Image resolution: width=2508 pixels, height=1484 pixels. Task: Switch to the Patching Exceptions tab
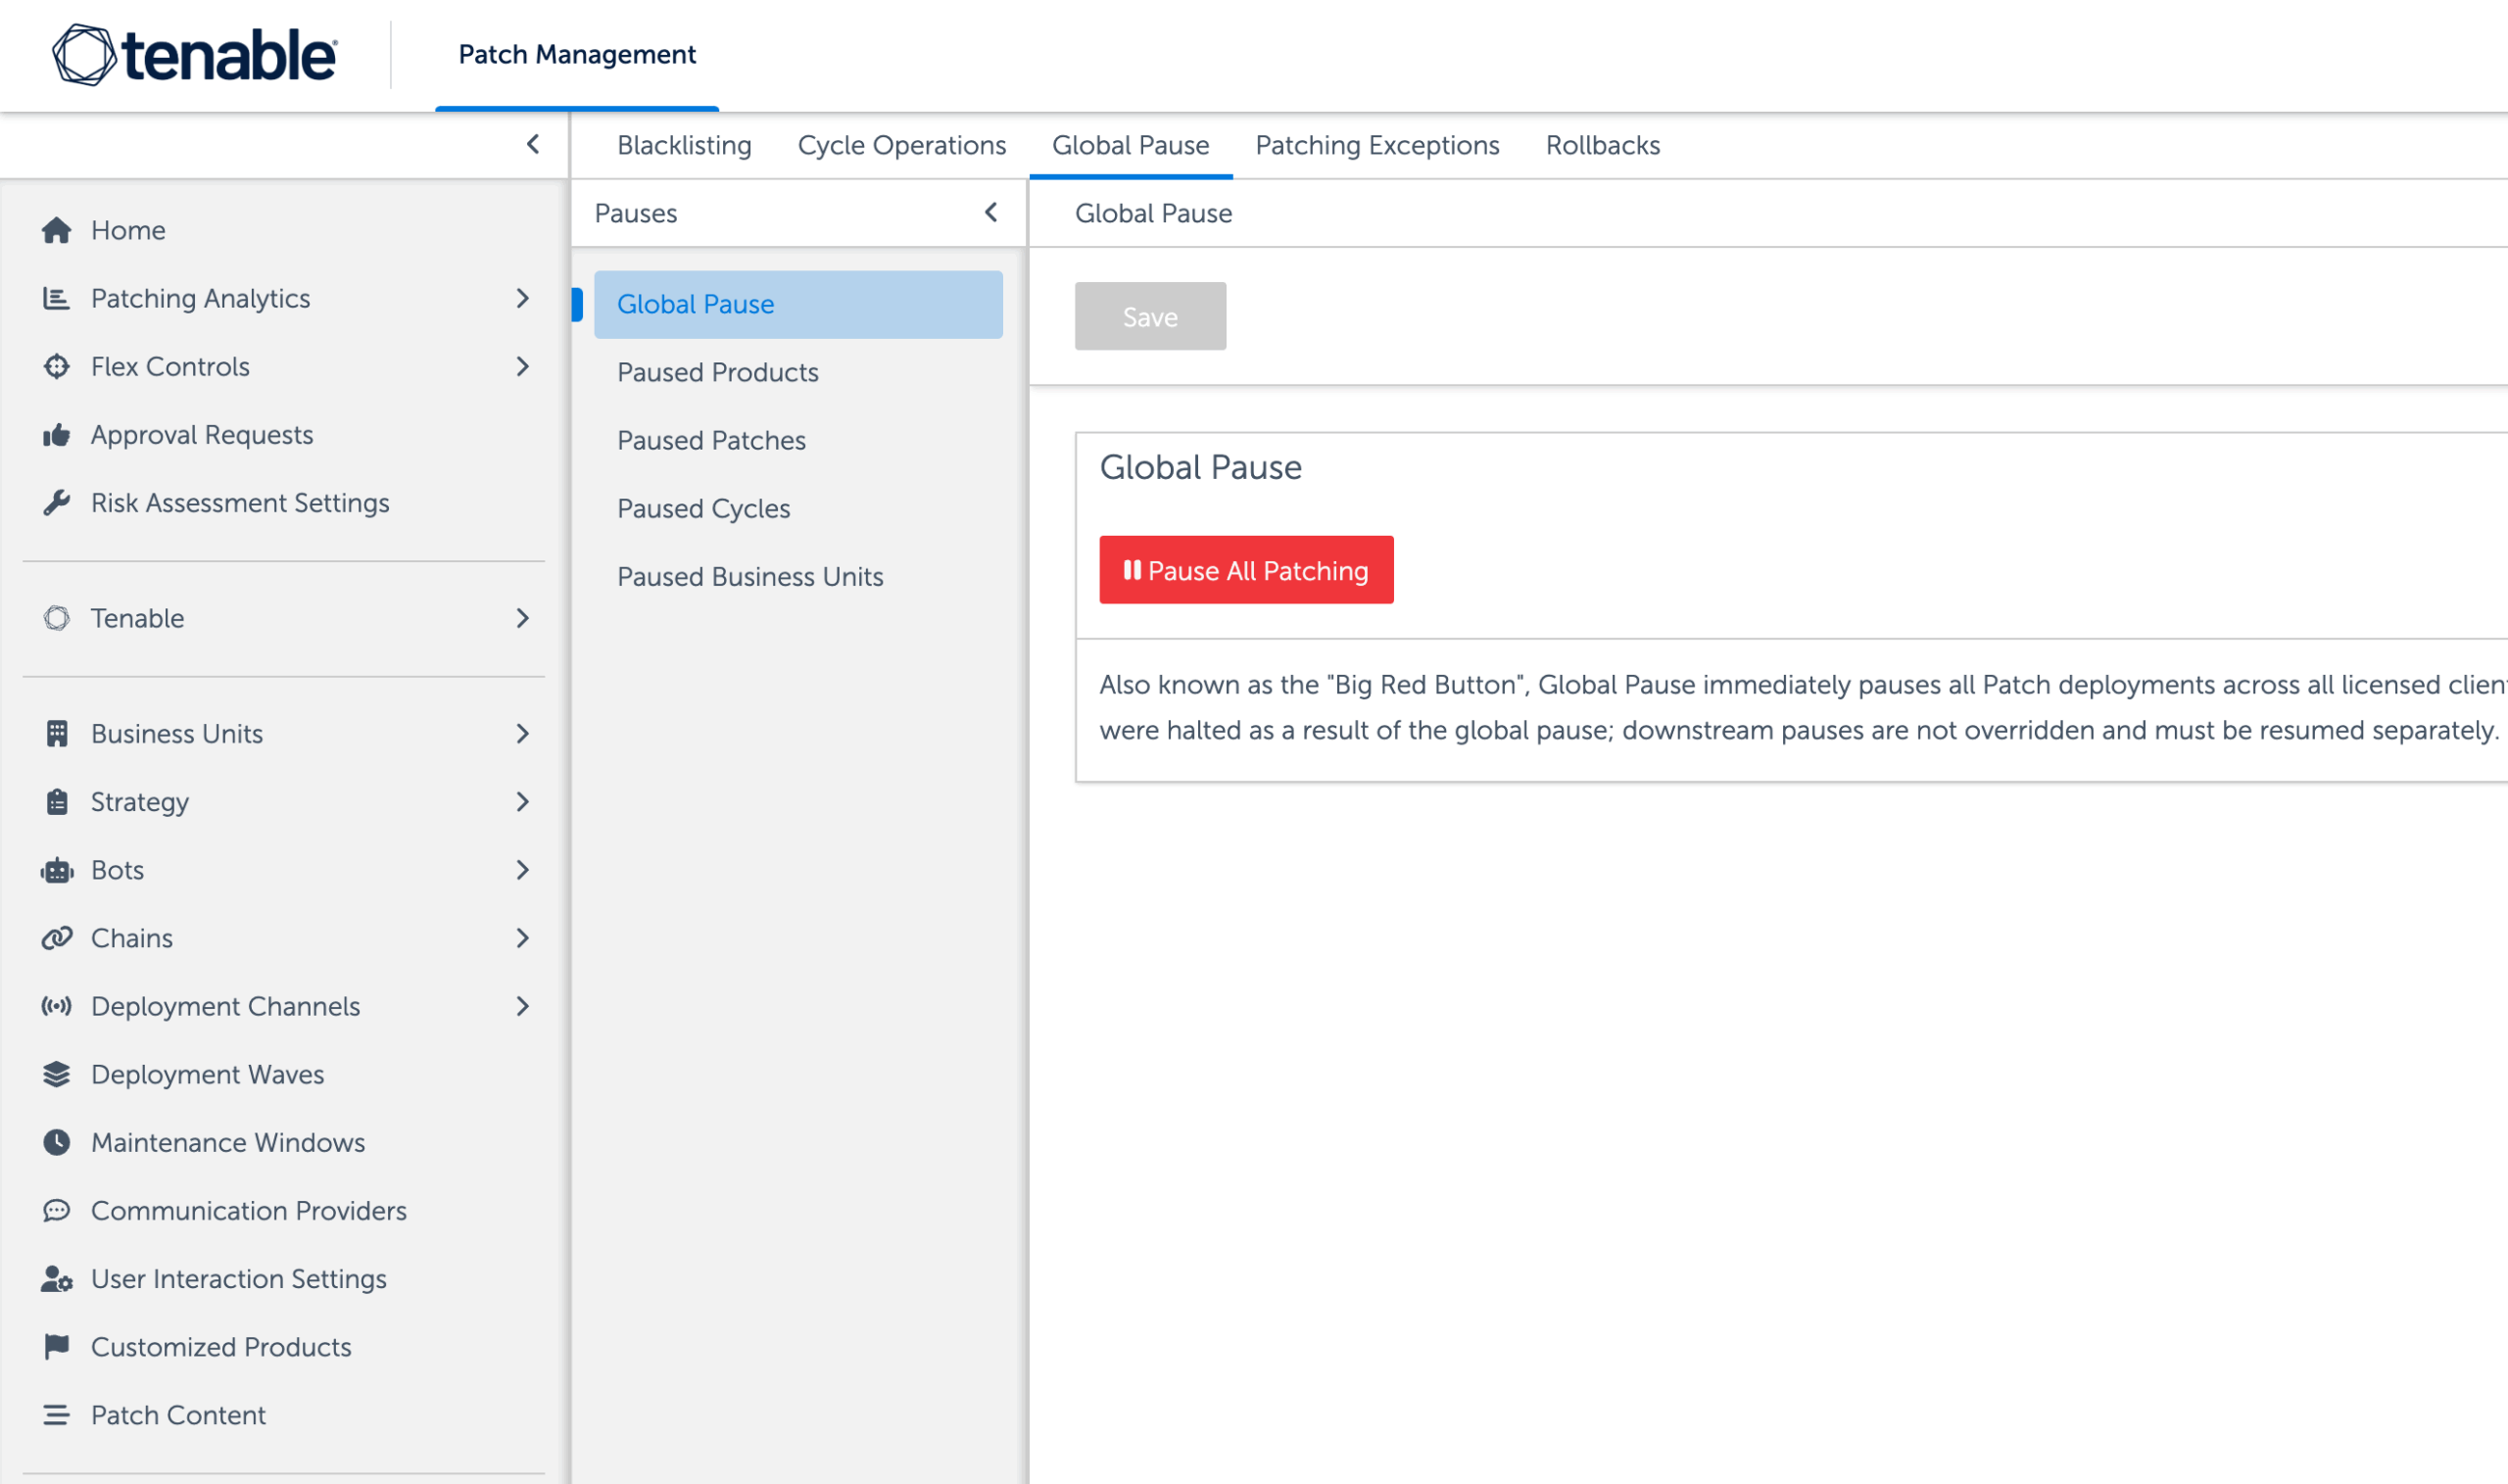[1377, 146]
